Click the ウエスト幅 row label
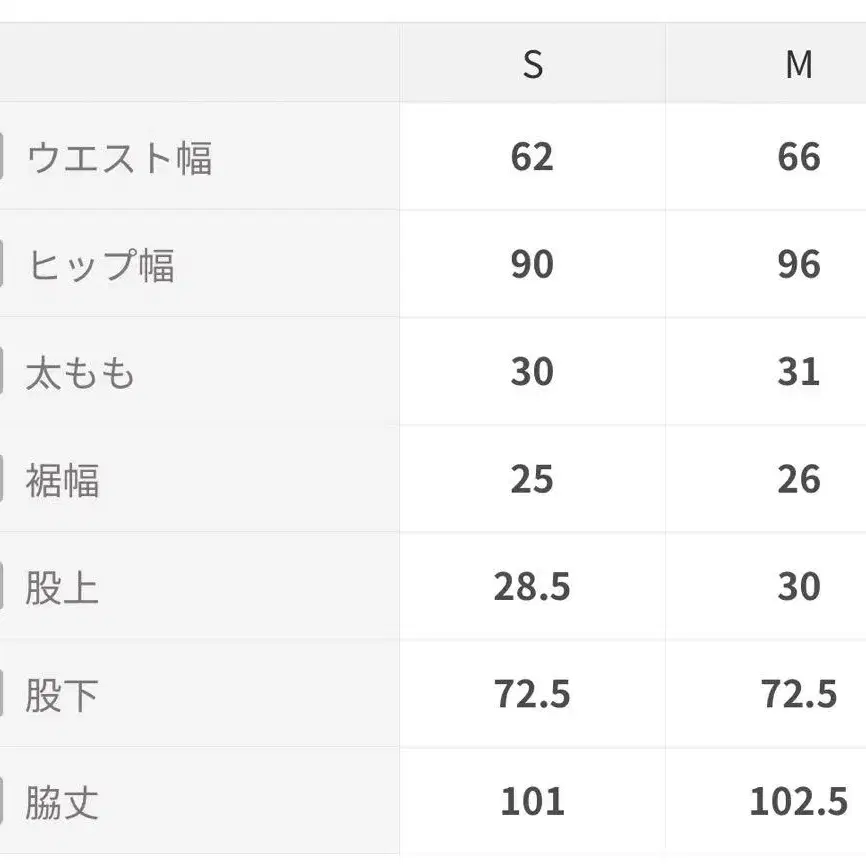Viewport: 866px width, 866px height. pyautogui.click(x=119, y=158)
